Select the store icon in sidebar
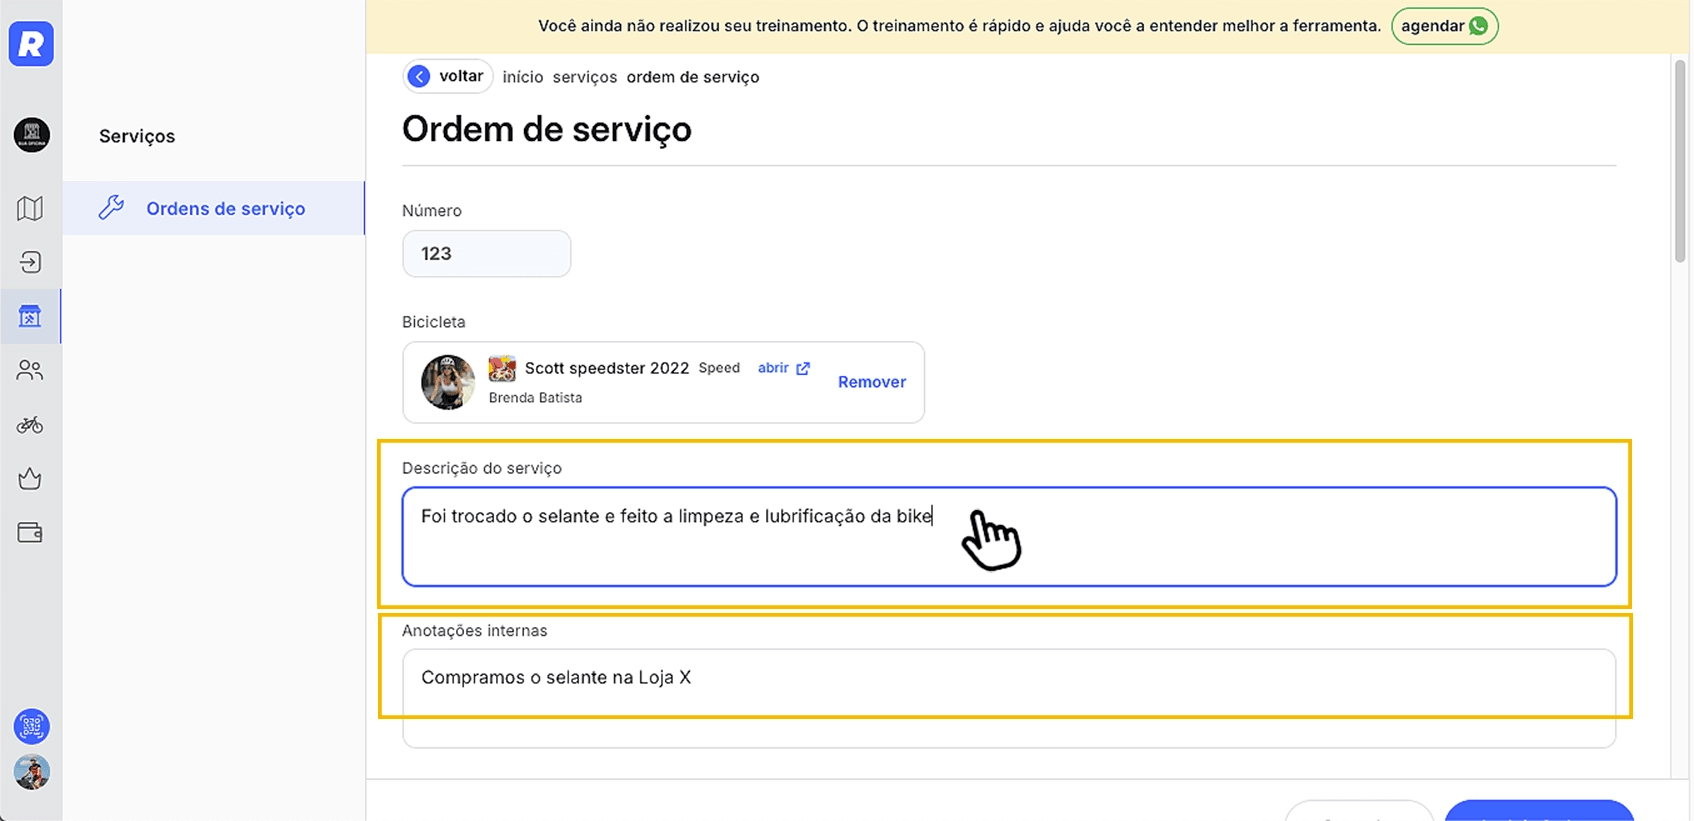The width and height of the screenshot is (1694, 821). tap(30, 316)
